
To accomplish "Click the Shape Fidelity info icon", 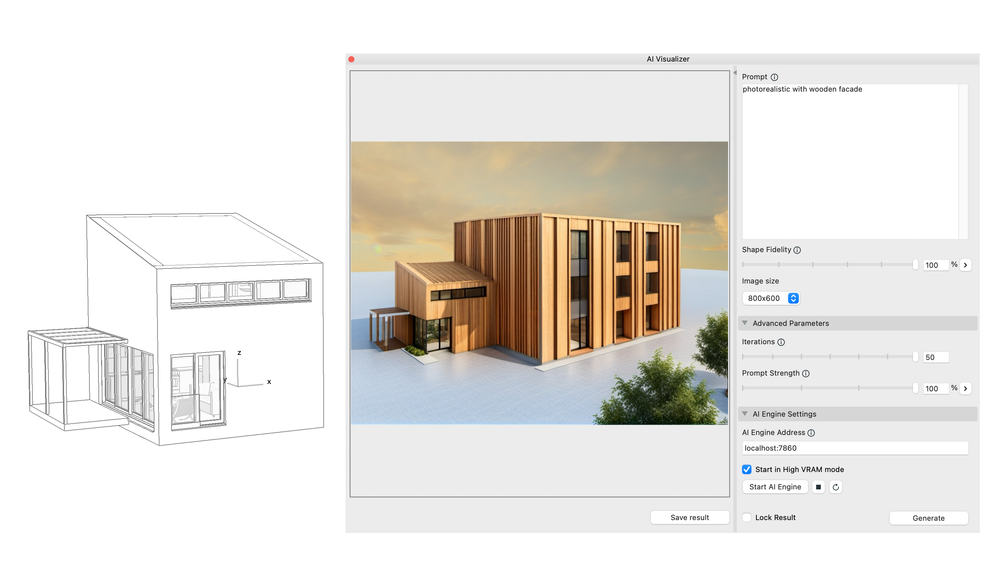I will [797, 250].
